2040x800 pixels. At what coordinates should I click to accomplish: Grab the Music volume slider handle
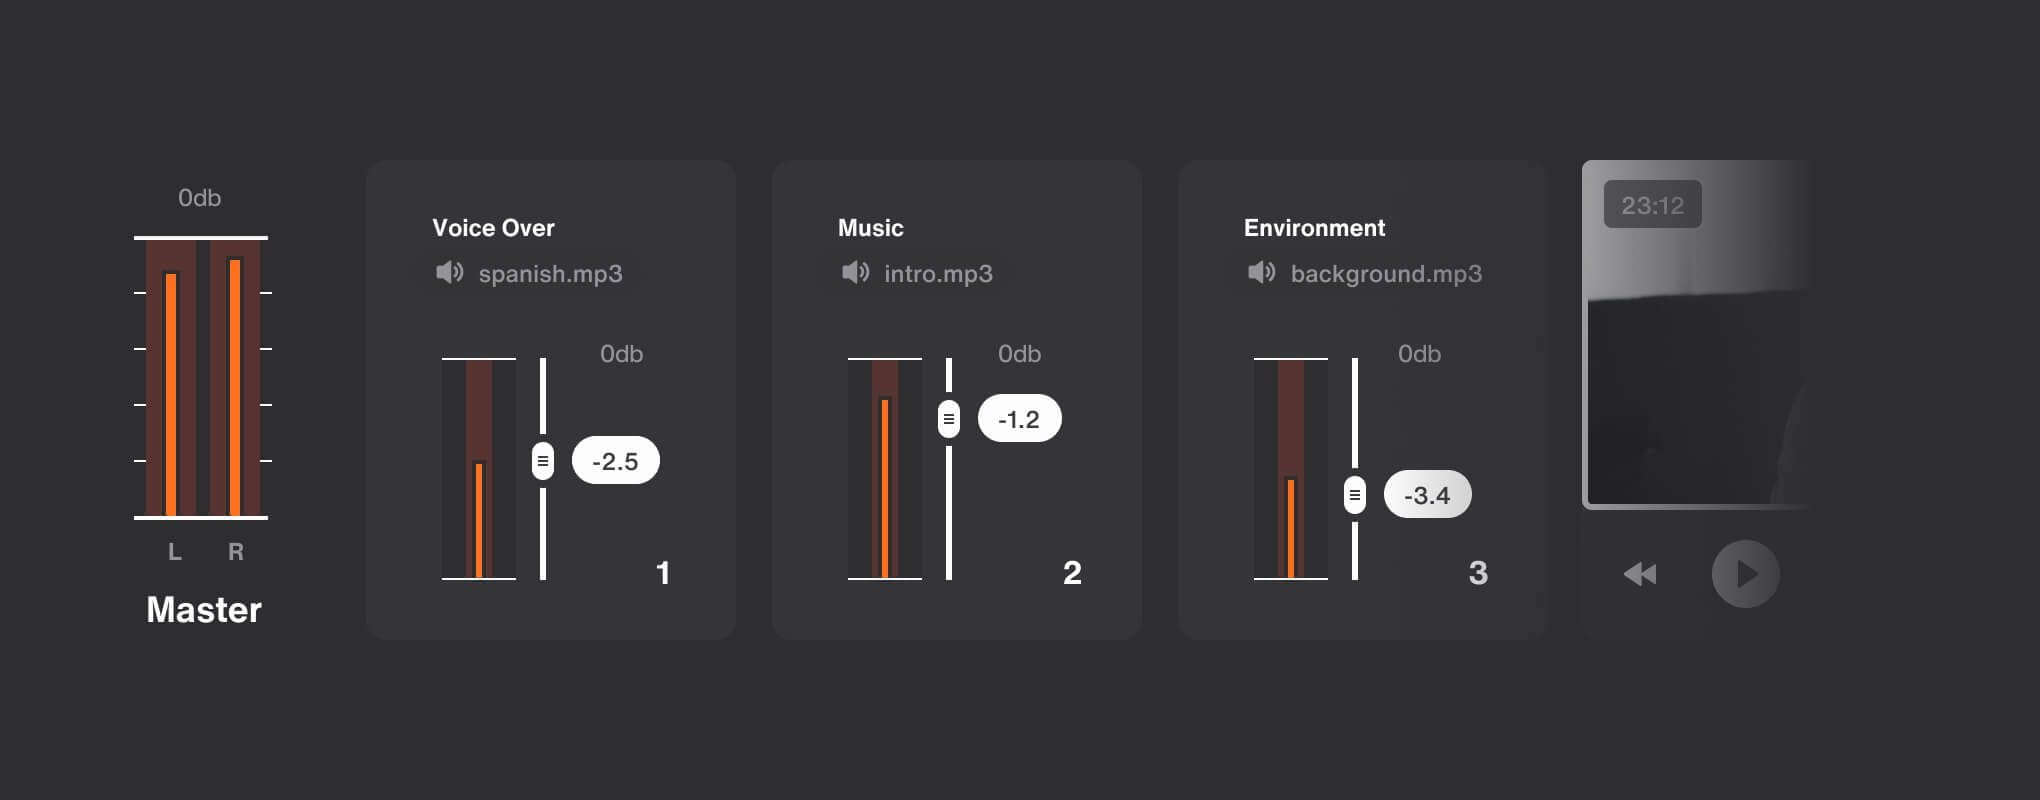click(949, 419)
